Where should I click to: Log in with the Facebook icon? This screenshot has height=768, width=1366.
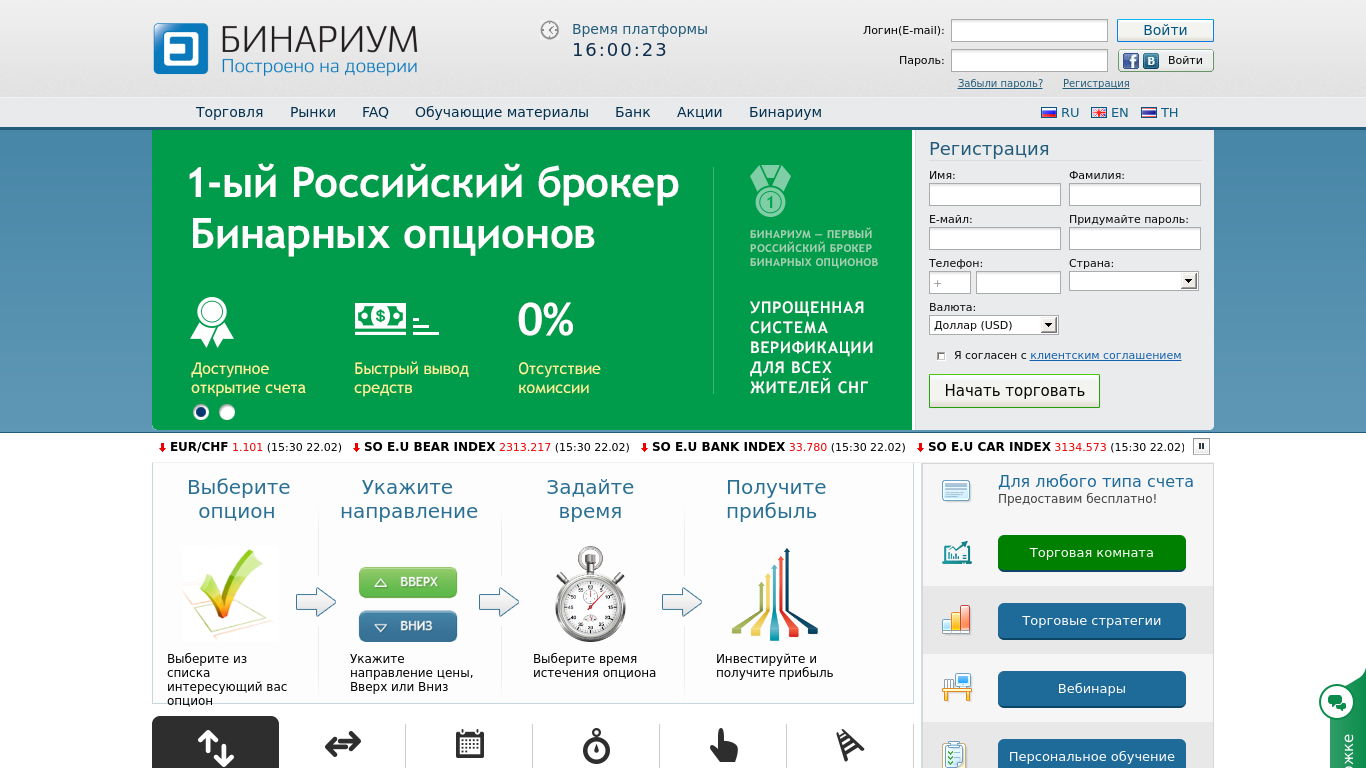coord(1131,61)
